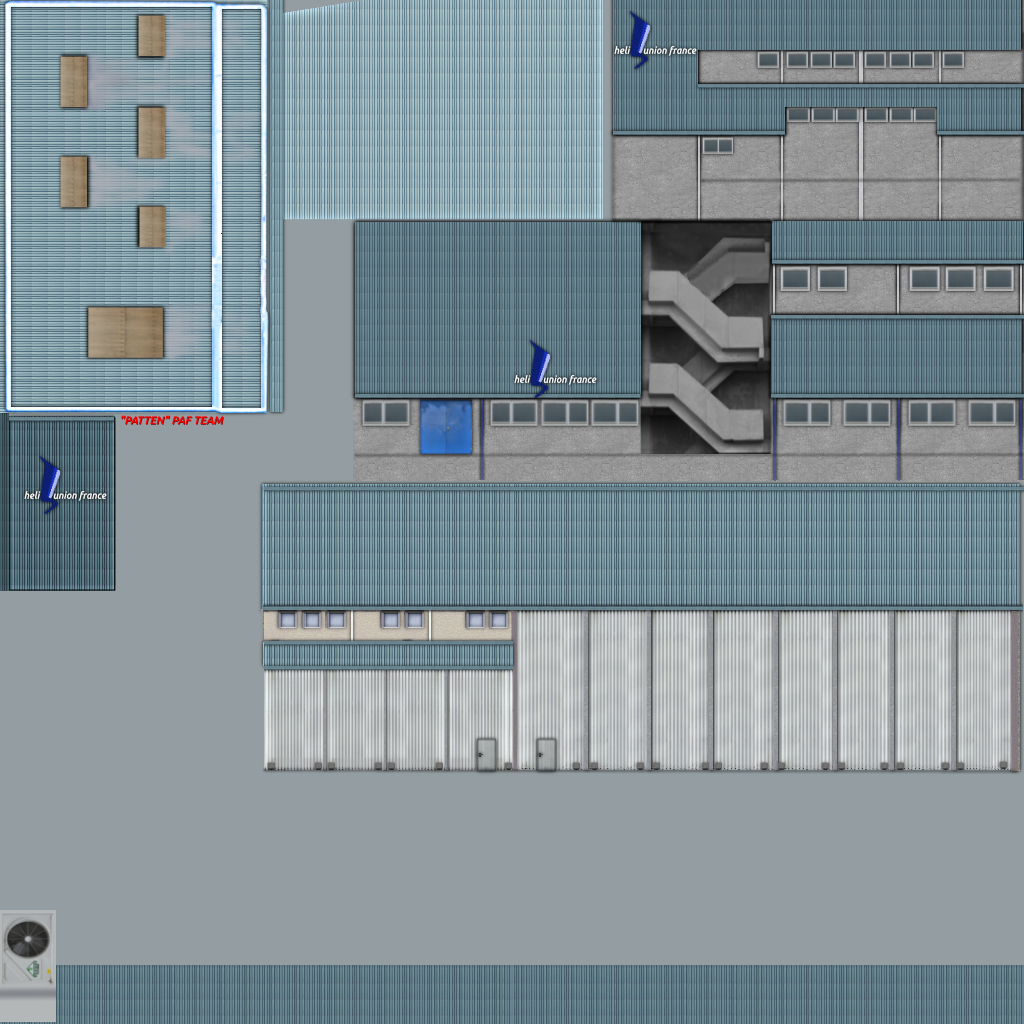
Task: Select the narrow white-outlined roof strip
Action: click(241, 208)
